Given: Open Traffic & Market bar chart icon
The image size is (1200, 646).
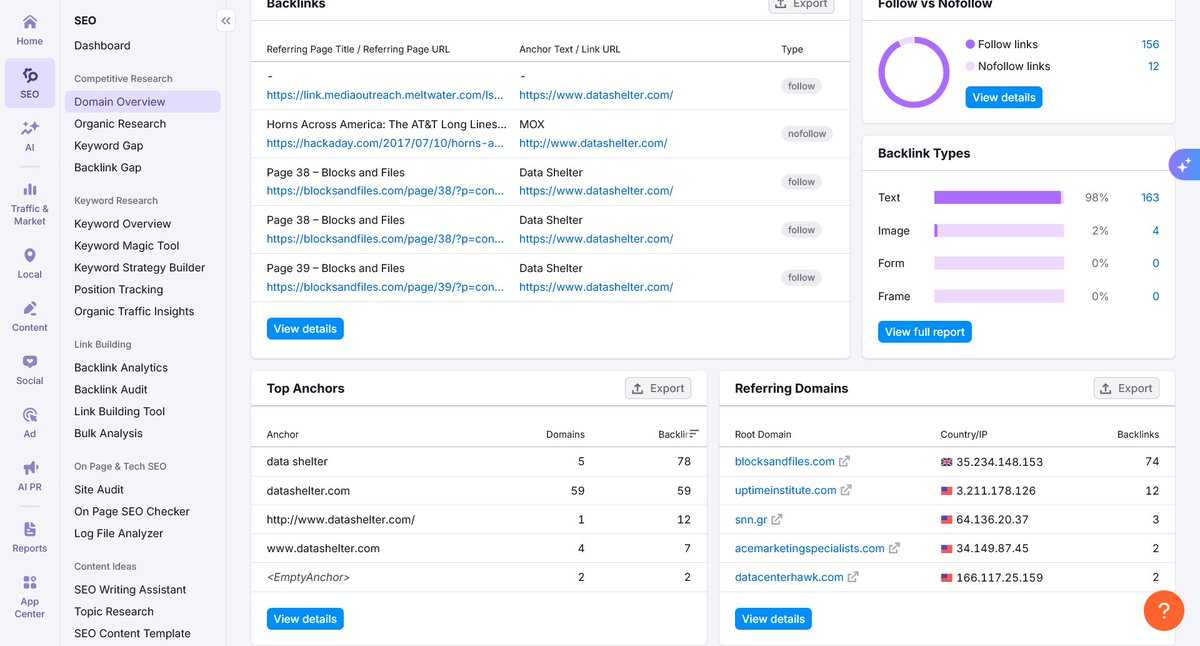Looking at the screenshot, I should click(30, 189).
